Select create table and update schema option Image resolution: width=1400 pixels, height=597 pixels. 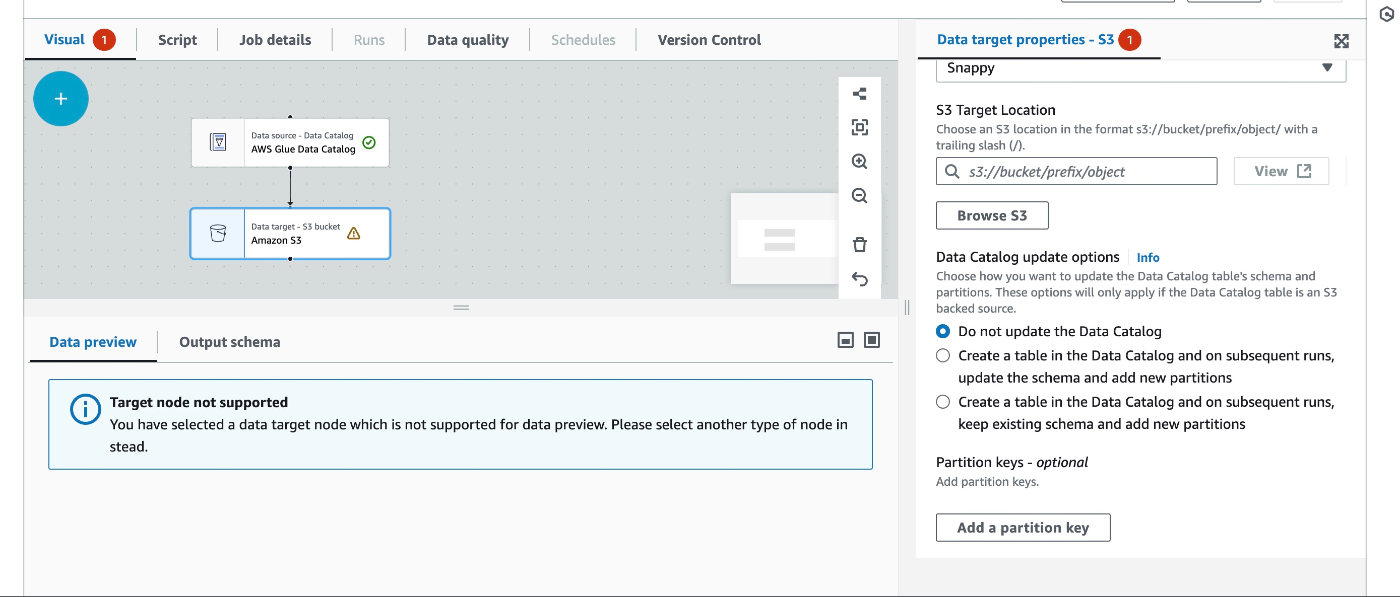[x=943, y=355]
